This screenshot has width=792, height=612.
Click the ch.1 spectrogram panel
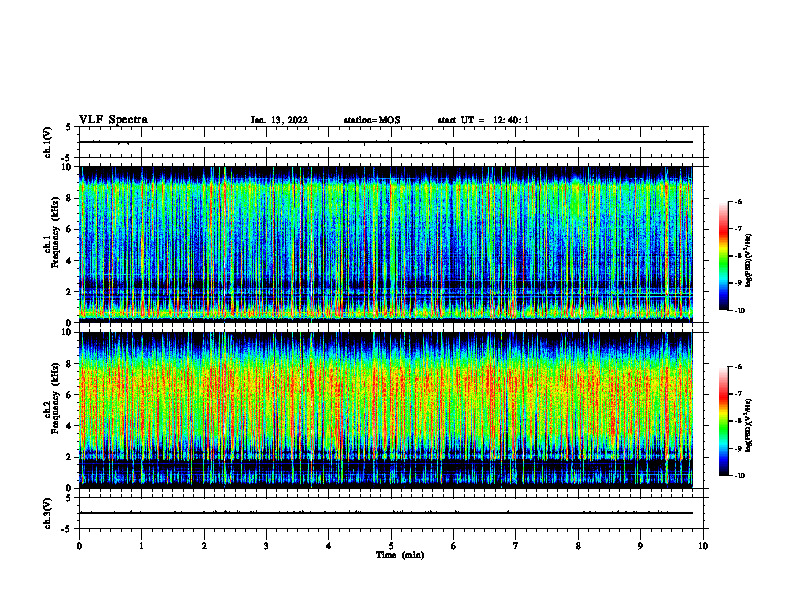[x=386, y=244]
